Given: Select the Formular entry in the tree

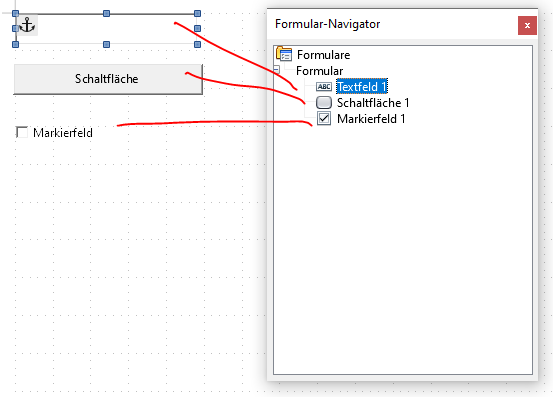Looking at the screenshot, I should [x=320, y=71].
